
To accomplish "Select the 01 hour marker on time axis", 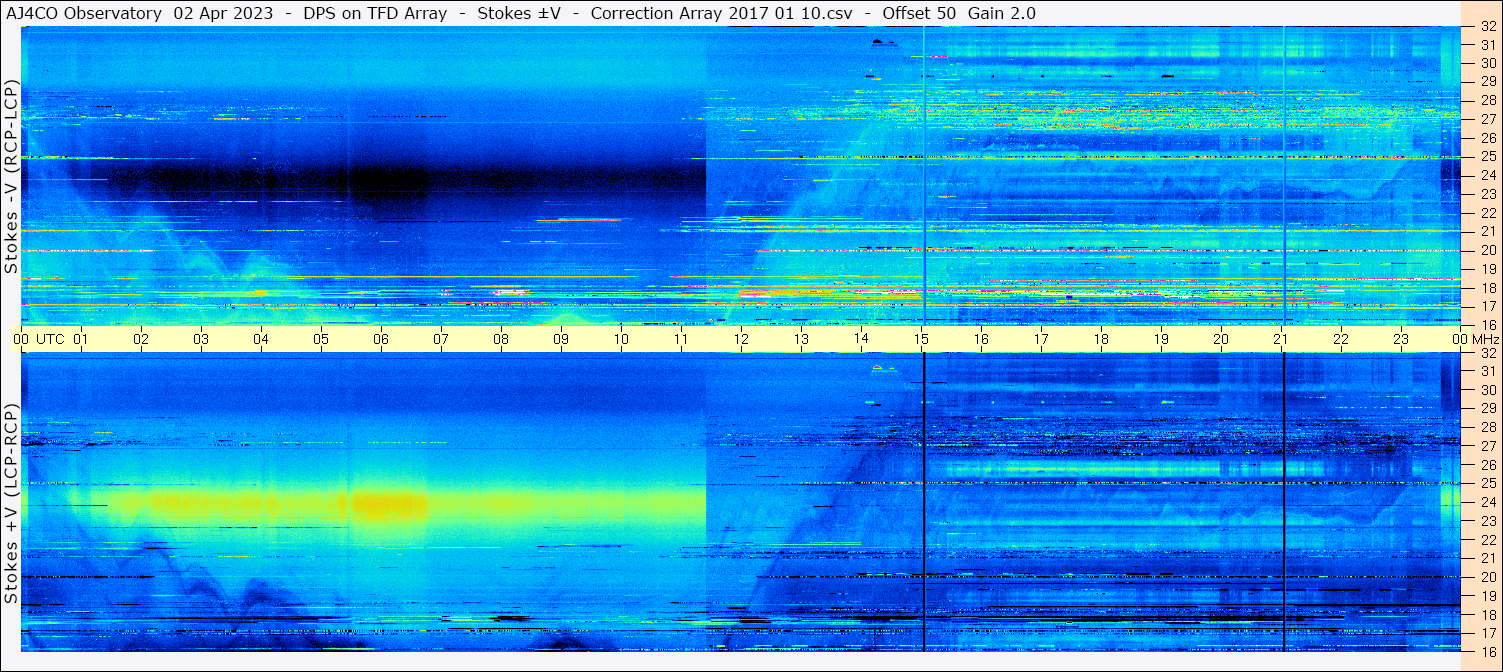I will coord(81,339).
